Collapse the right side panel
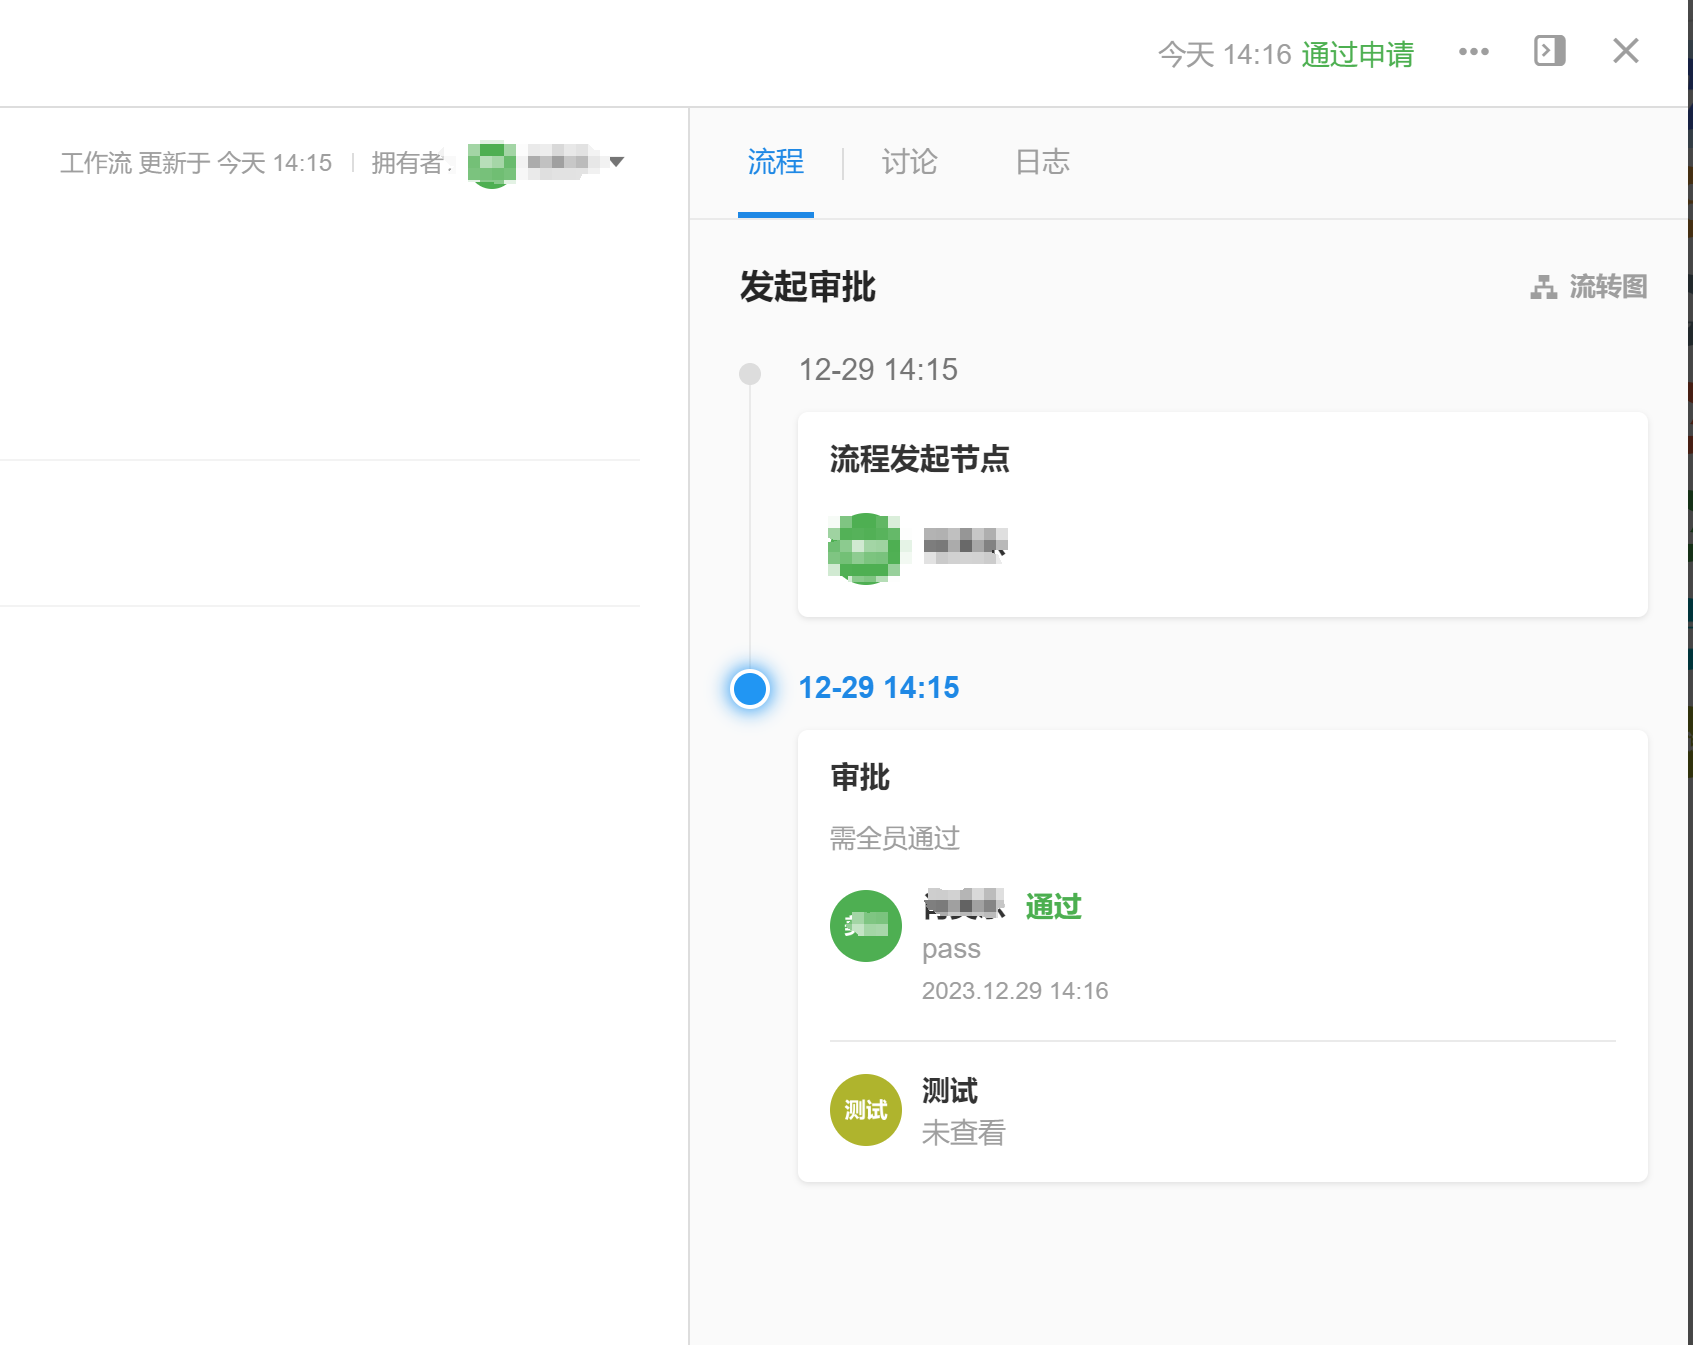Image resolution: width=1693 pixels, height=1345 pixels. coord(1549,51)
